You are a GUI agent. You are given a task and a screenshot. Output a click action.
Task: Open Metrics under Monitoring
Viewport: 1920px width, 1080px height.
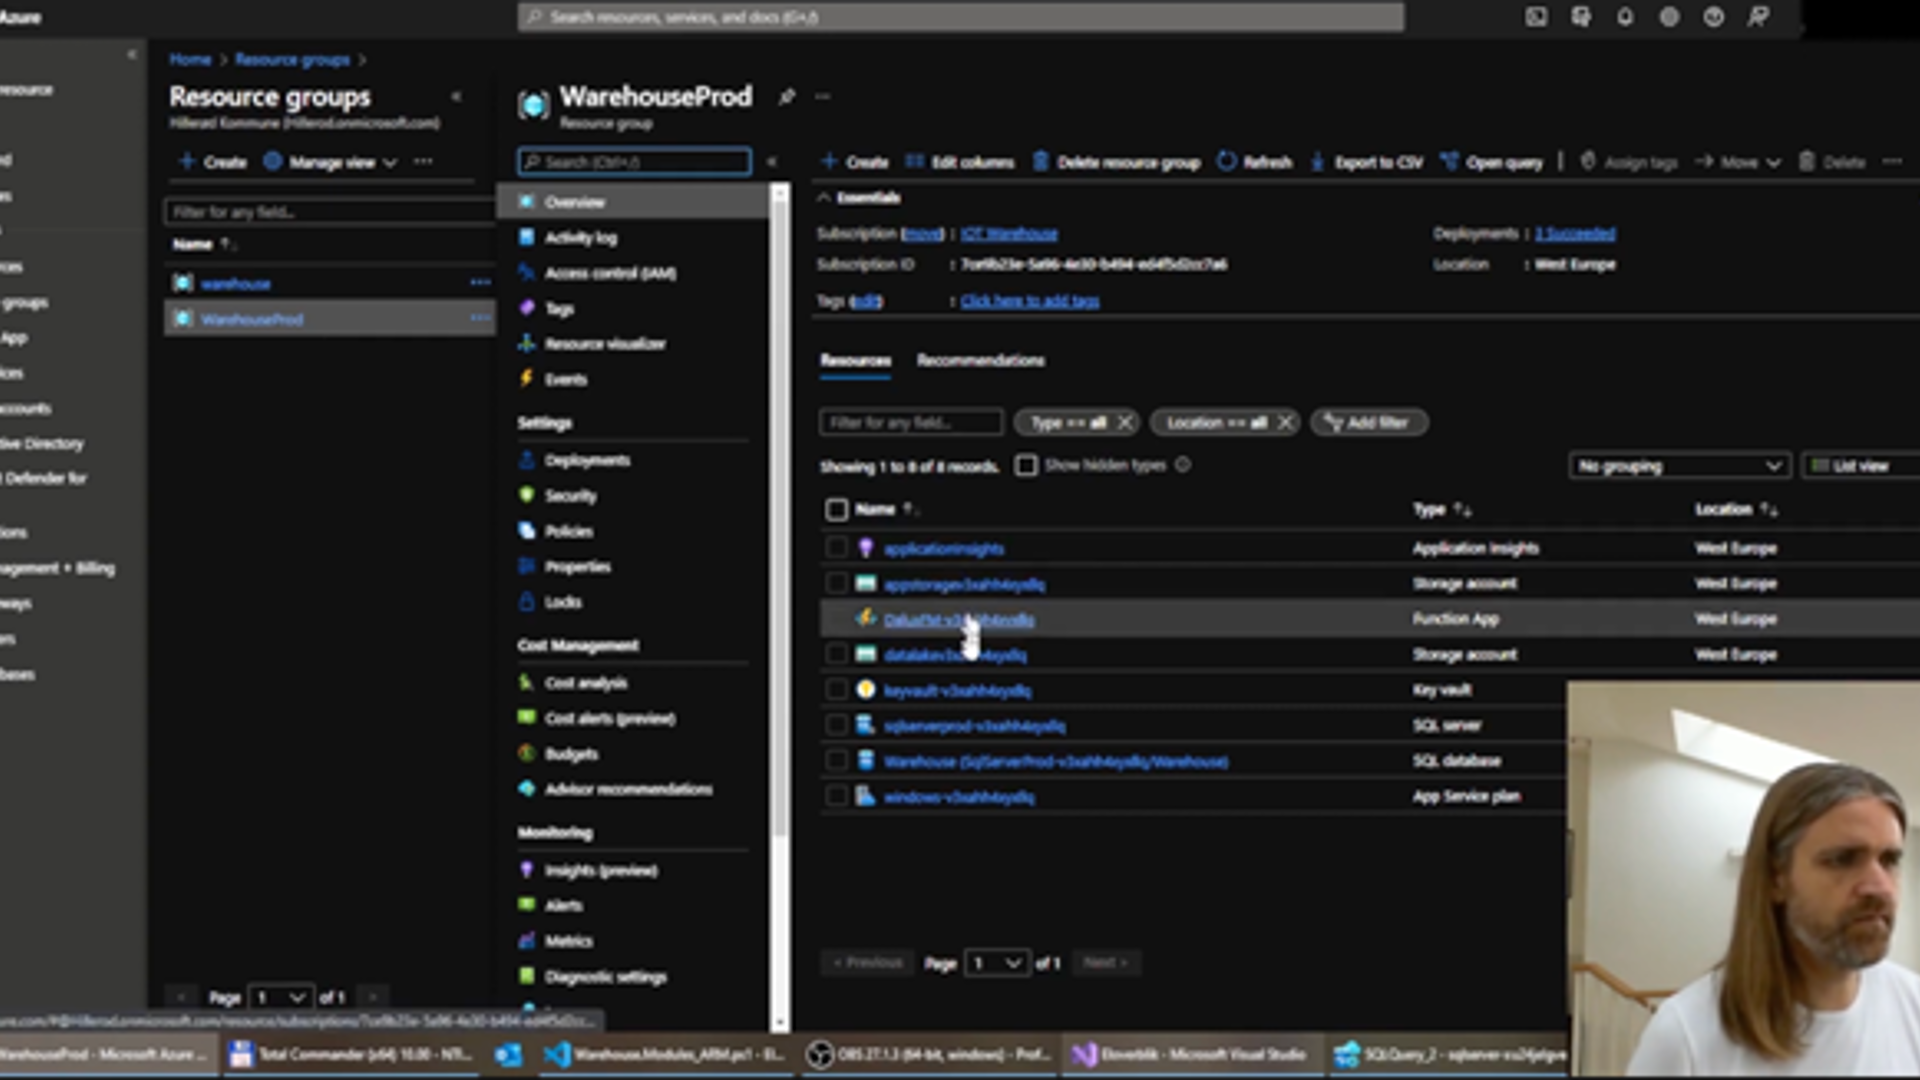(x=568, y=941)
